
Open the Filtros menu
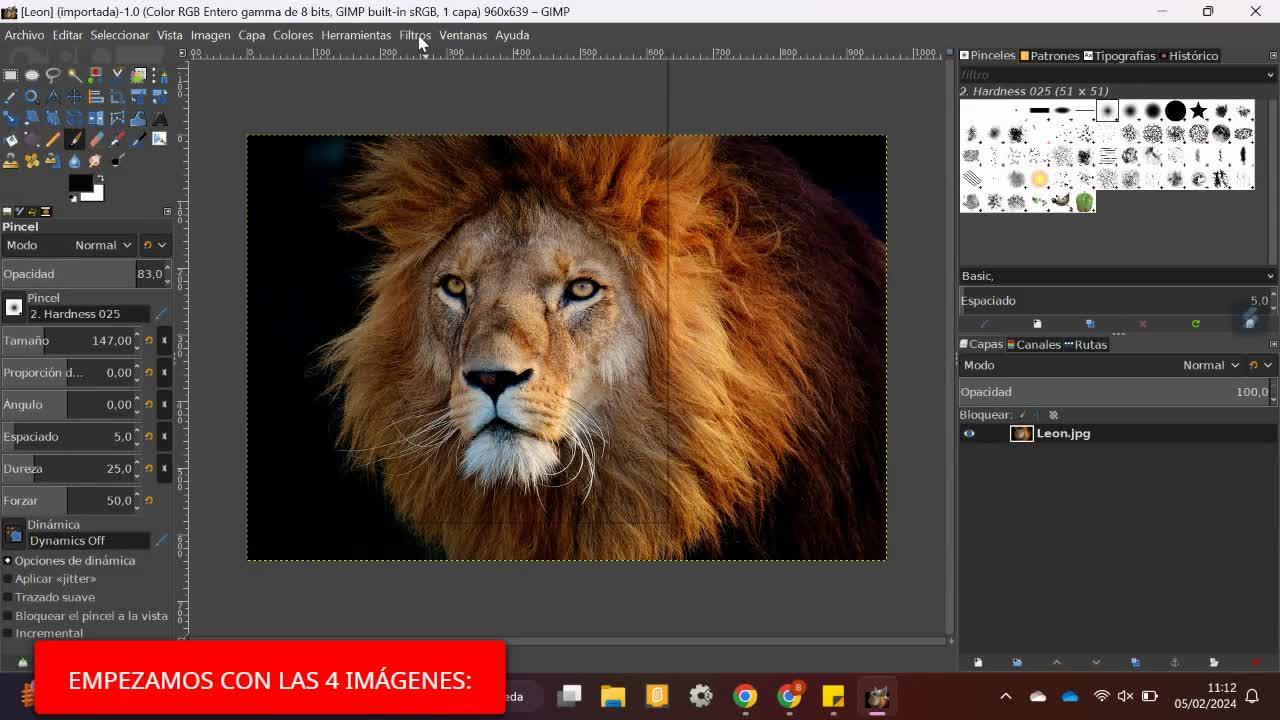point(414,35)
